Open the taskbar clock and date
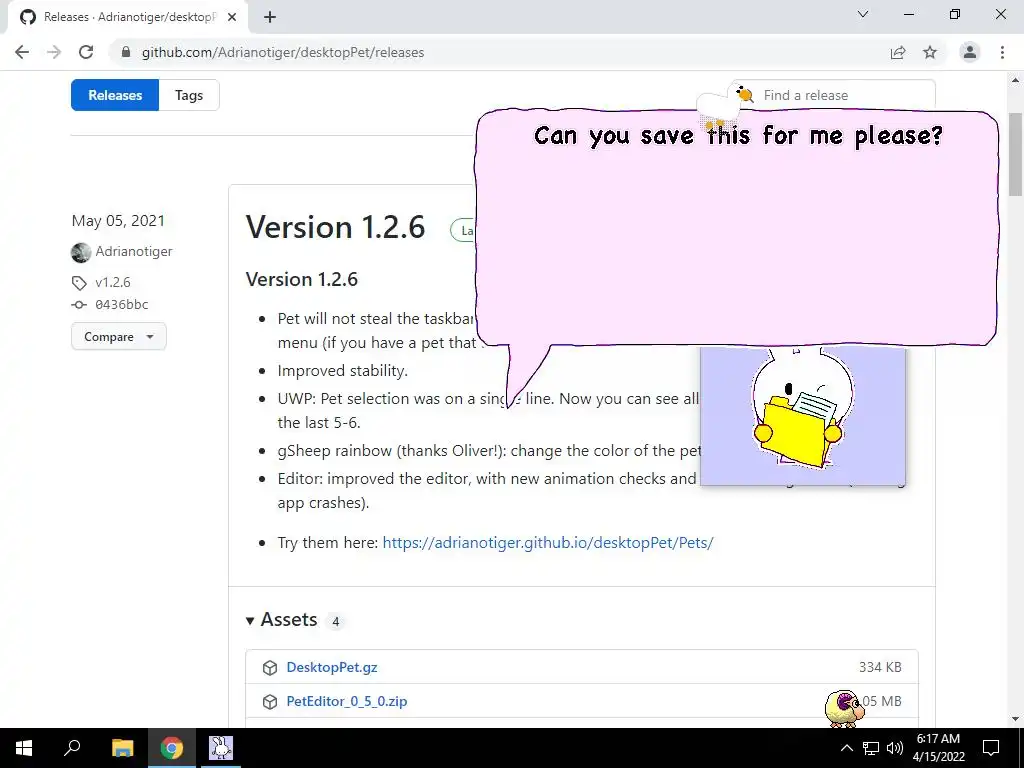Screen dimensions: 1024x768 tap(938, 748)
